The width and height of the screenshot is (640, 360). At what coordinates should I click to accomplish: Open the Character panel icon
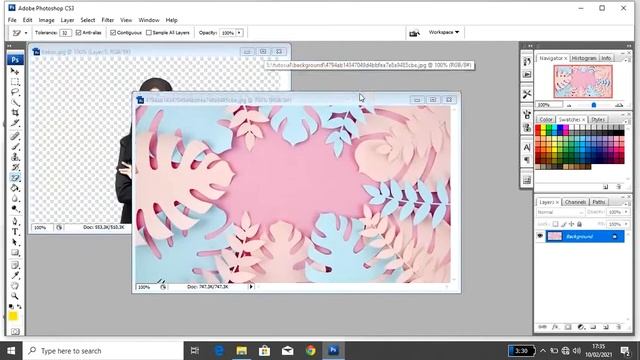tap(527, 147)
